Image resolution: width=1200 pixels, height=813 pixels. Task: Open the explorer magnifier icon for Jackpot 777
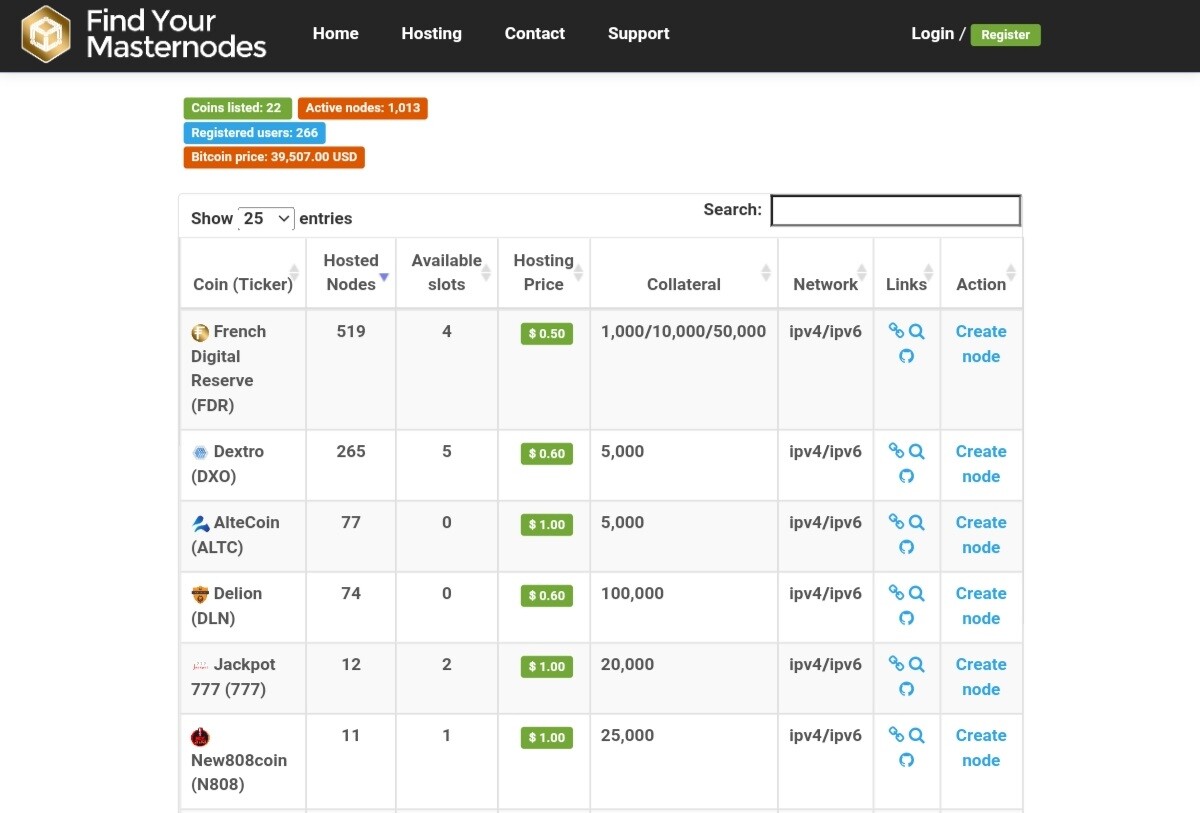tap(917, 664)
